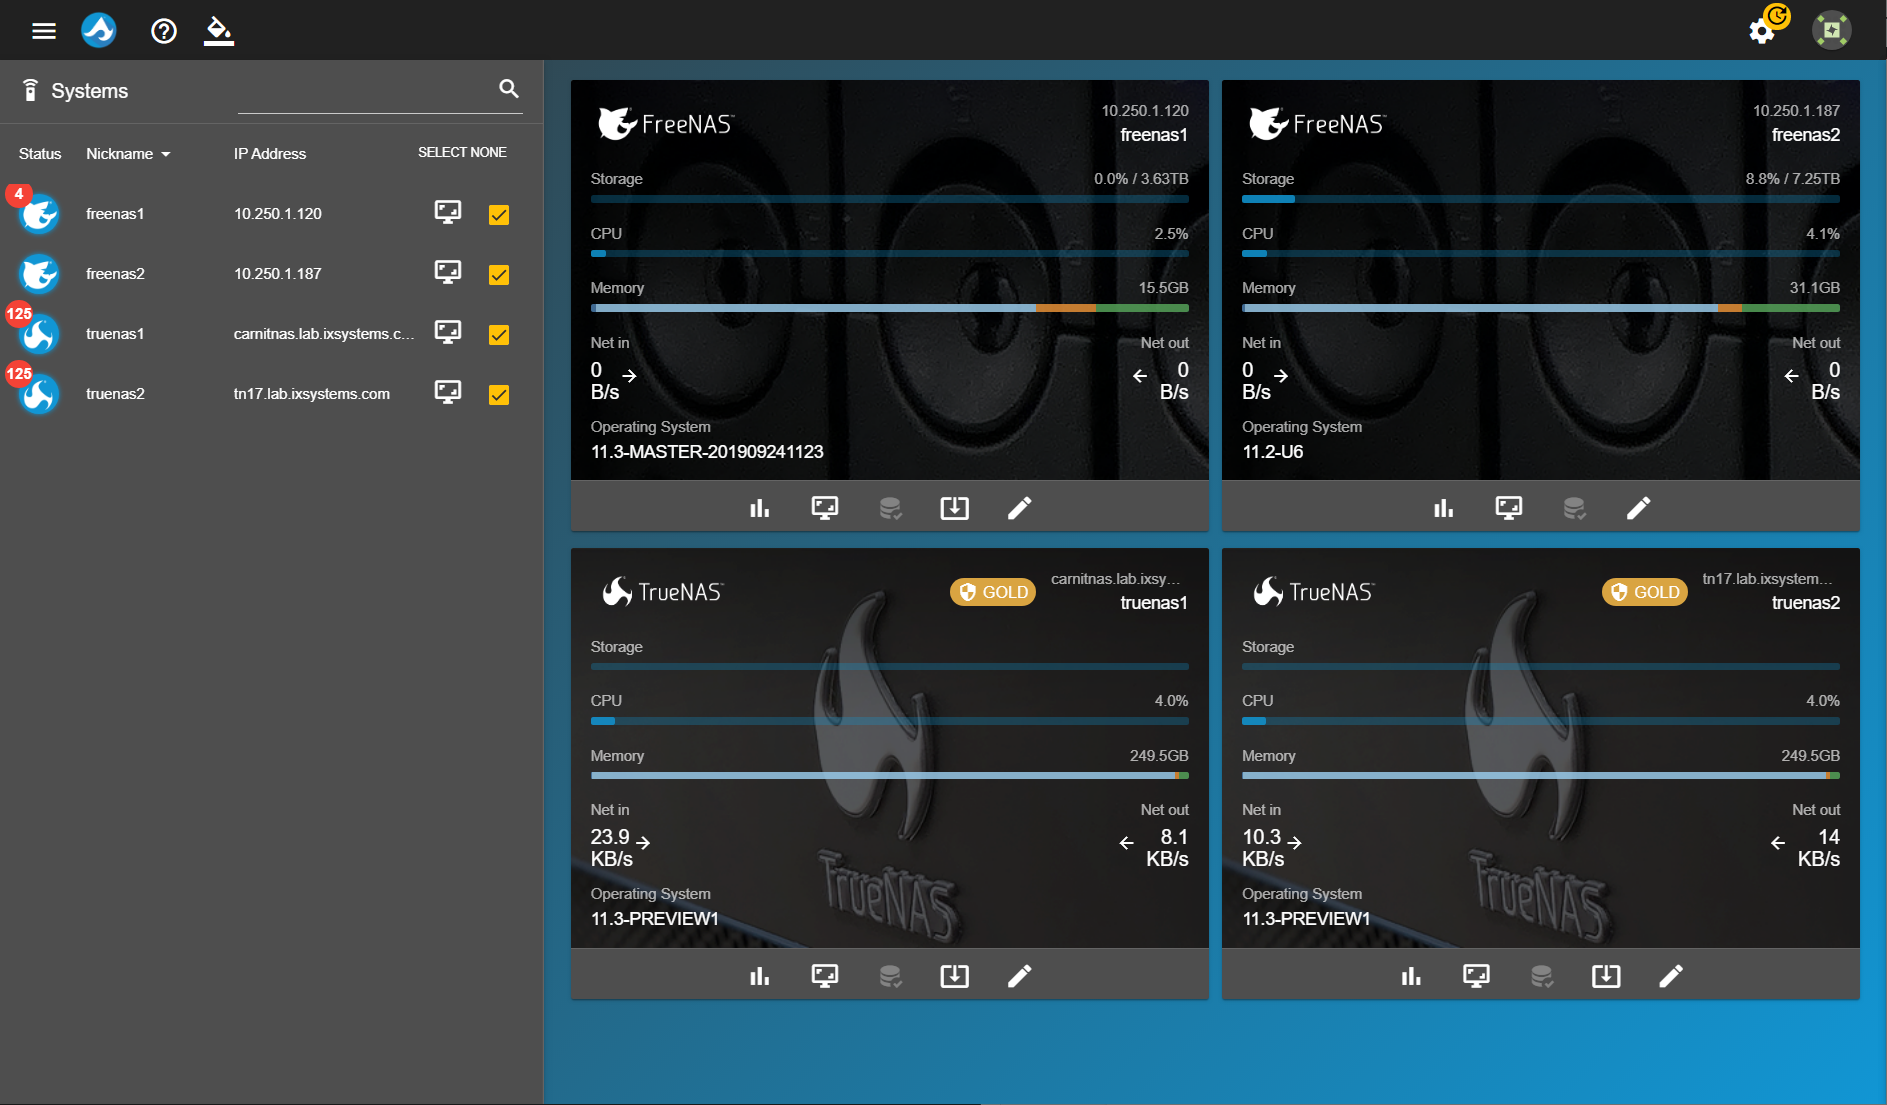1887x1105 pixels.
Task: Click SELECT NONE button
Action: (x=462, y=152)
